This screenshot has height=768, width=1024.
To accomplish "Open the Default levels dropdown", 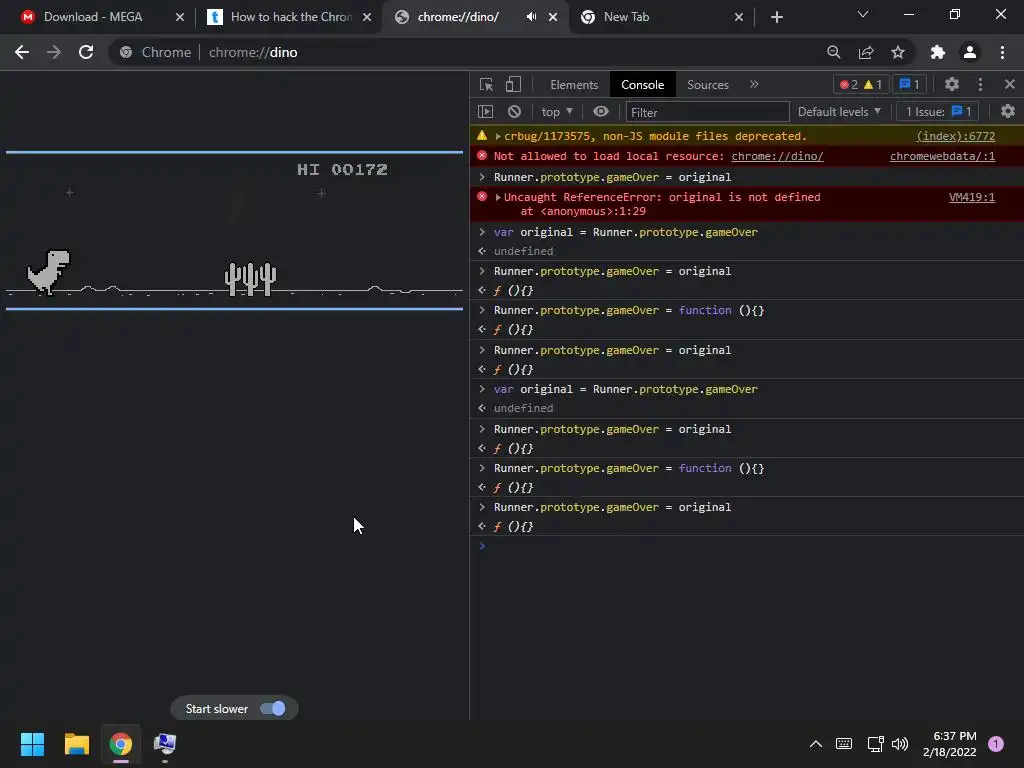I will [x=839, y=112].
